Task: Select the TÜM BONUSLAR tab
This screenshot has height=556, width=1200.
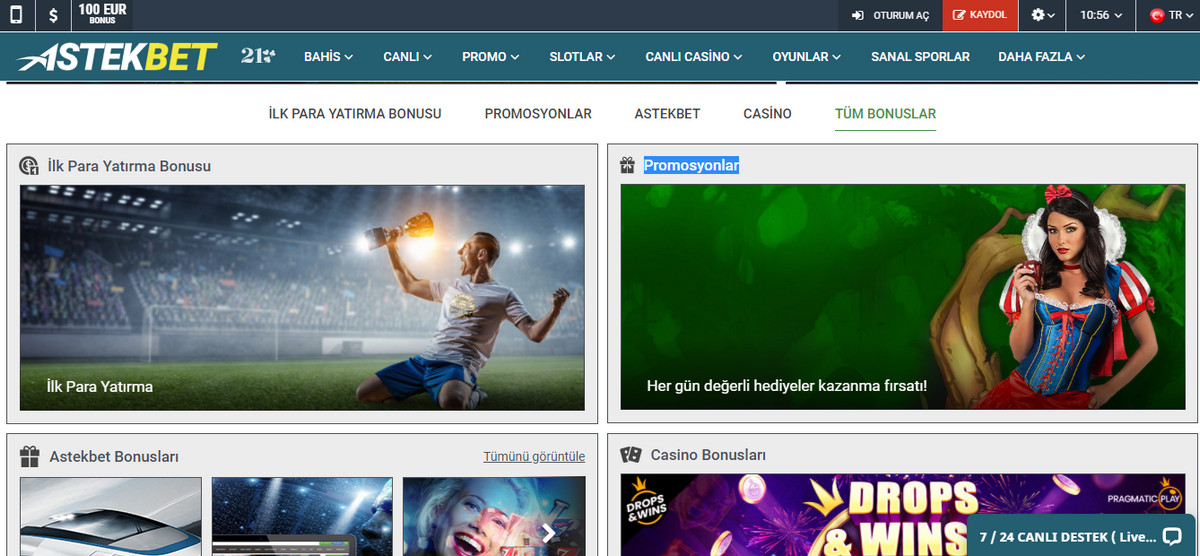Action: pyautogui.click(x=885, y=114)
